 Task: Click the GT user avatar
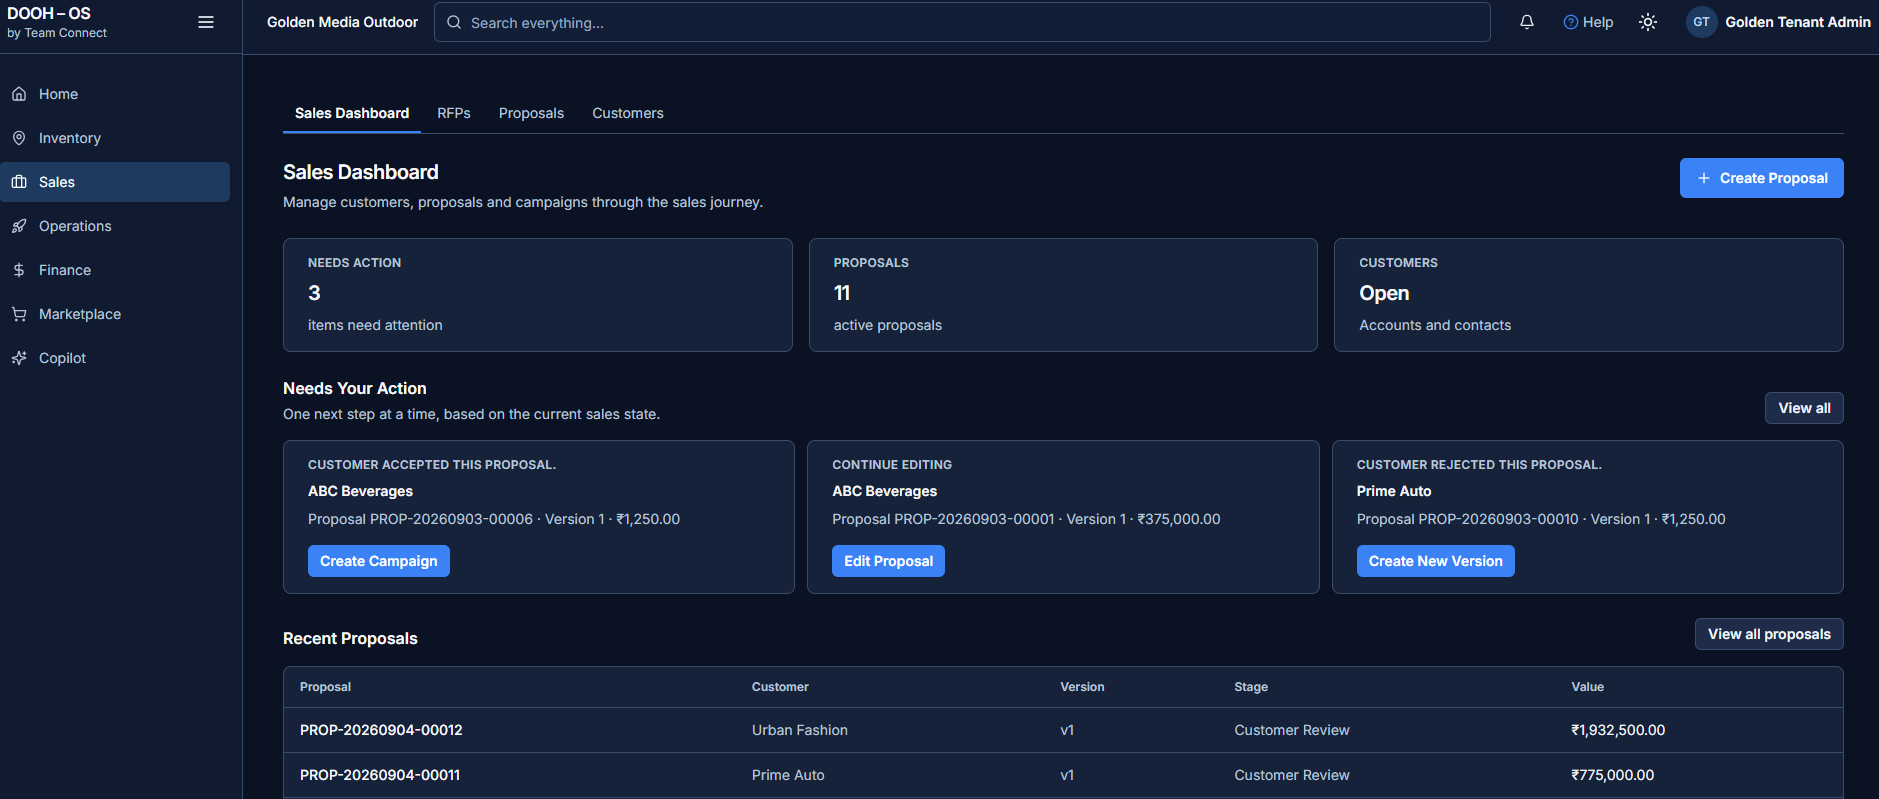click(x=1701, y=22)
